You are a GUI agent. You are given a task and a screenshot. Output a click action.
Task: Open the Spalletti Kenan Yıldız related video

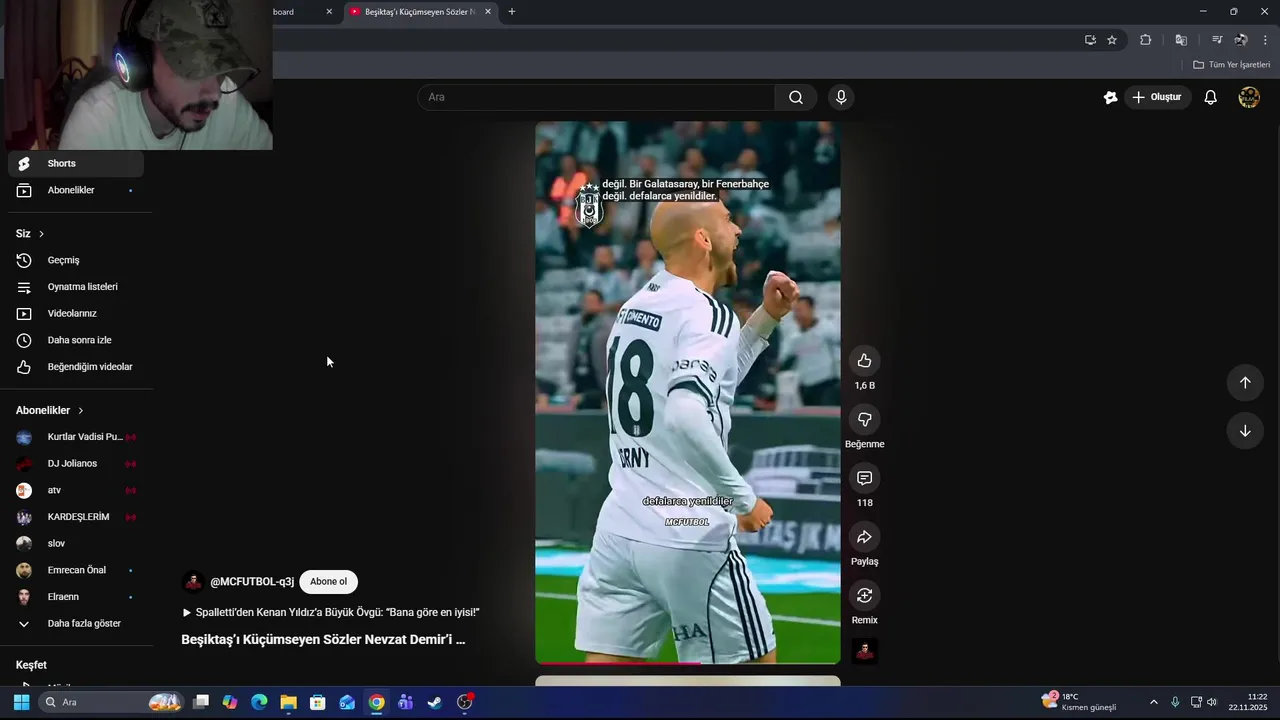coord(331,612)
